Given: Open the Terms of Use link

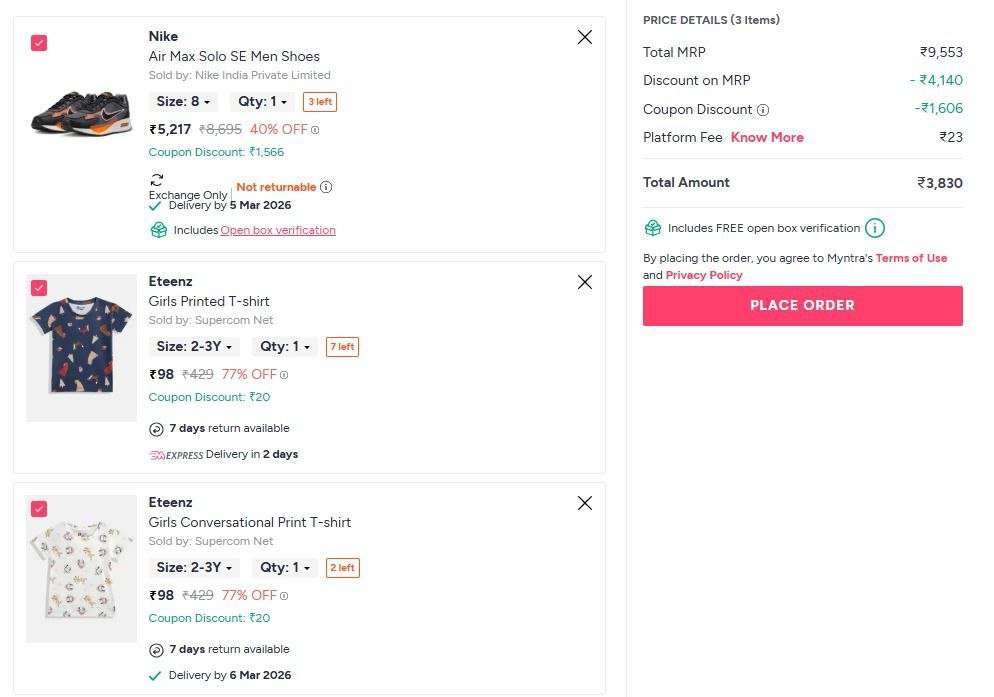Looking at the screenshot, I should point(911,258).
